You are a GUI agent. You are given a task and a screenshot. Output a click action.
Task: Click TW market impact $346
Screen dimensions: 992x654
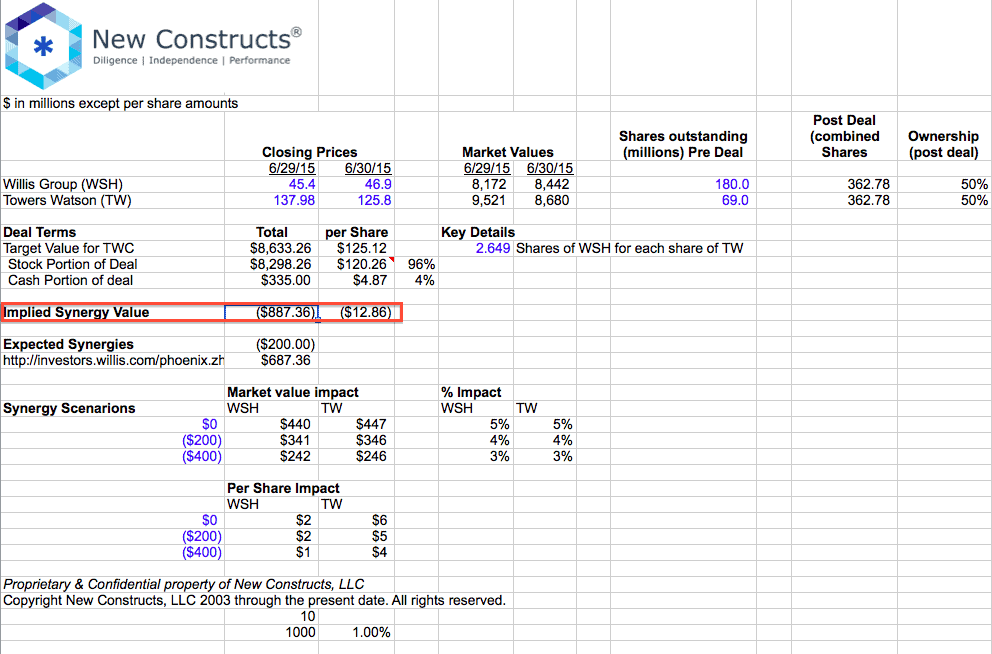click(x=371, y=440)
